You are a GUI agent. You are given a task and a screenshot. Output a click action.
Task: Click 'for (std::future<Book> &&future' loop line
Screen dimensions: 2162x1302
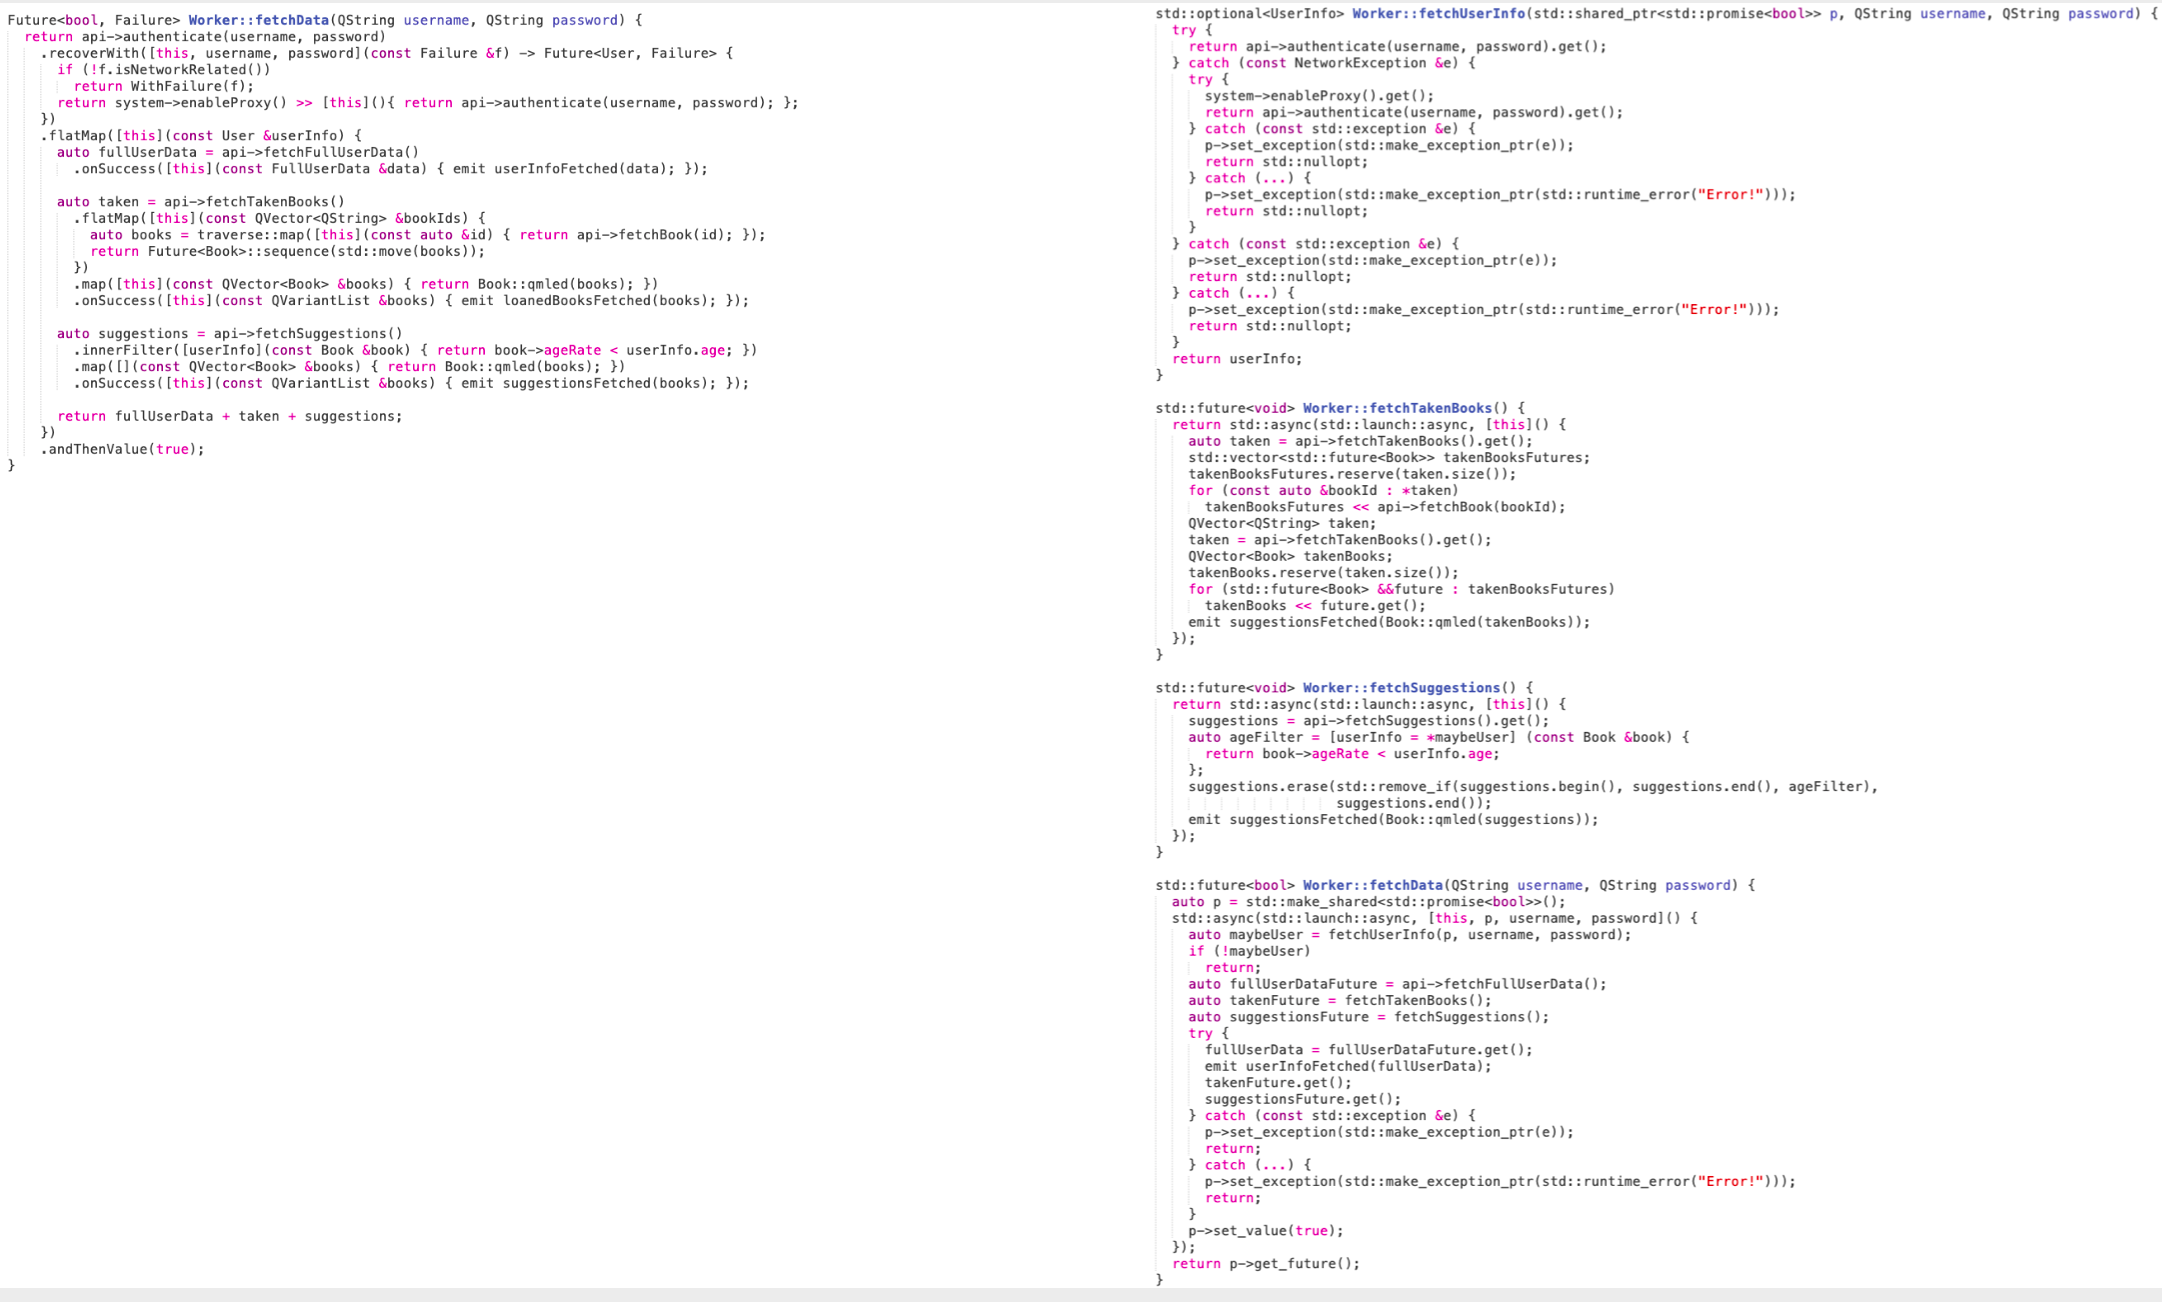1402,590
